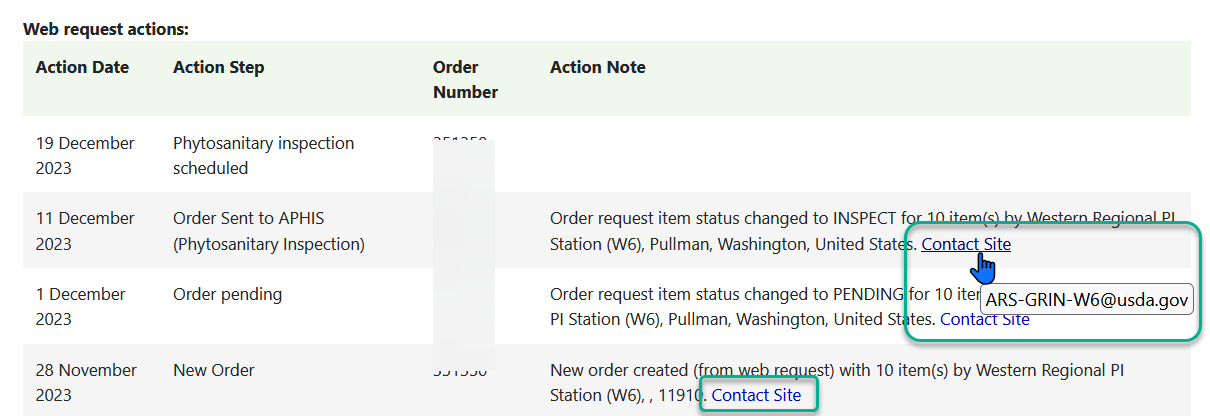Click the Phytosanitary inspection scheduled step

point(264,156)
